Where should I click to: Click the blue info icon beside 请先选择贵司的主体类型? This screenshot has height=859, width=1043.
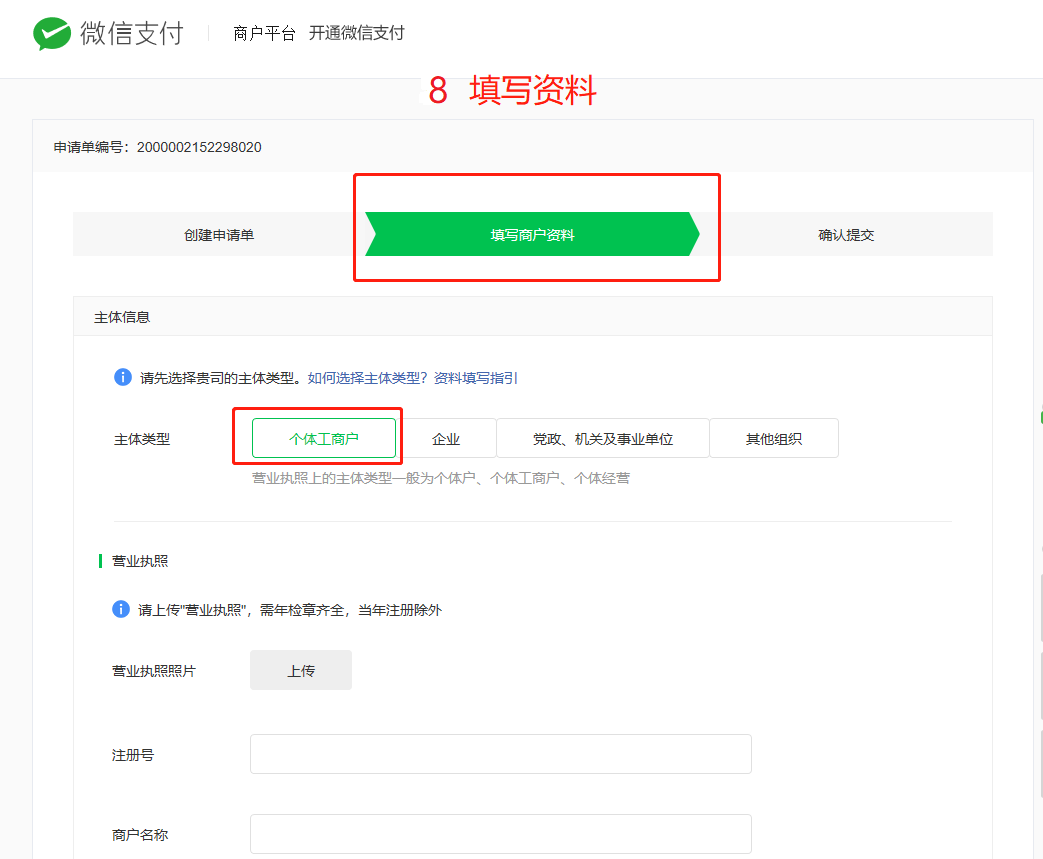point(122,377)
